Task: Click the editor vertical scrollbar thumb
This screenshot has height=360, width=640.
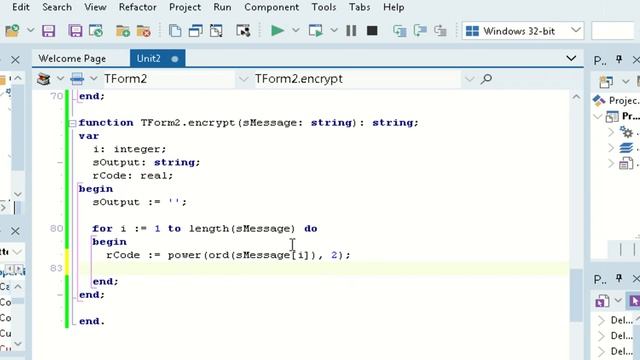Action: (576, 295)
